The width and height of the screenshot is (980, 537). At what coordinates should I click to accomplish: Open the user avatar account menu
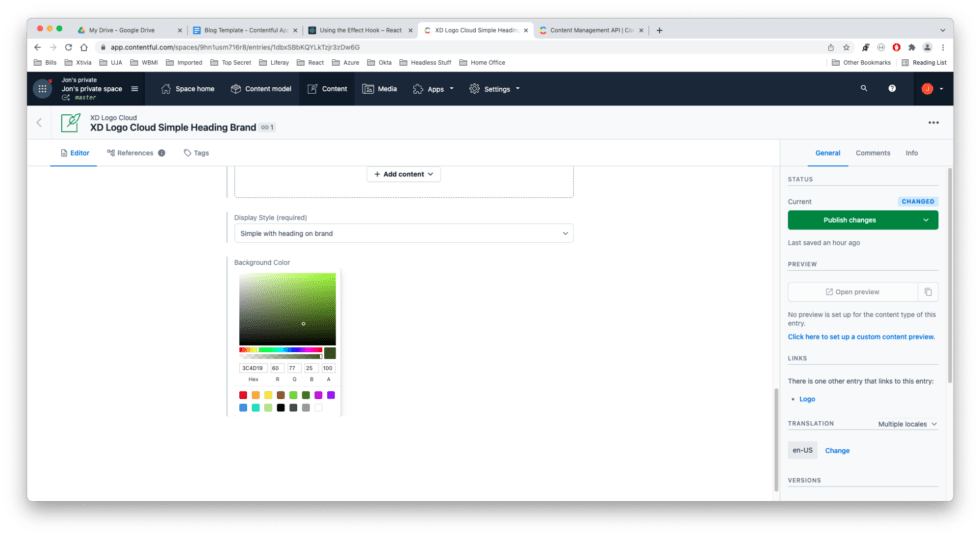point(932,89)
